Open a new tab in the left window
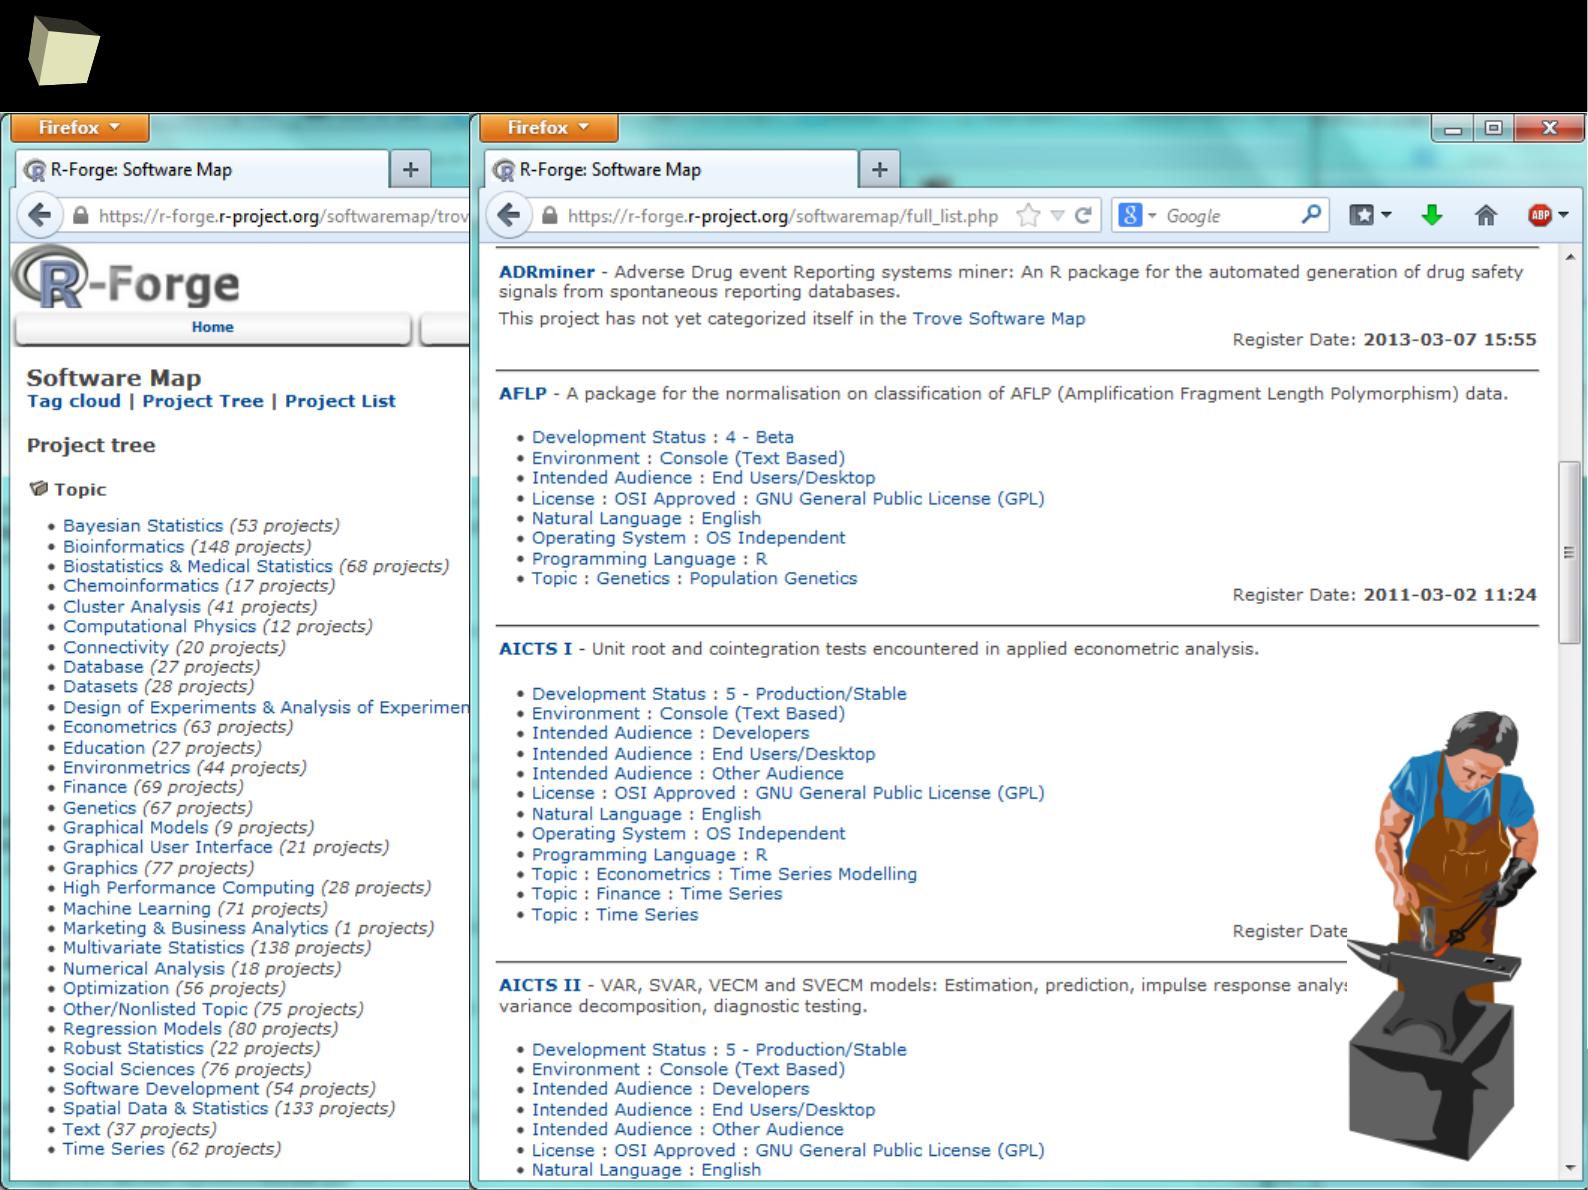This screenshot has height=1190, width=1588. click(410, 169)
